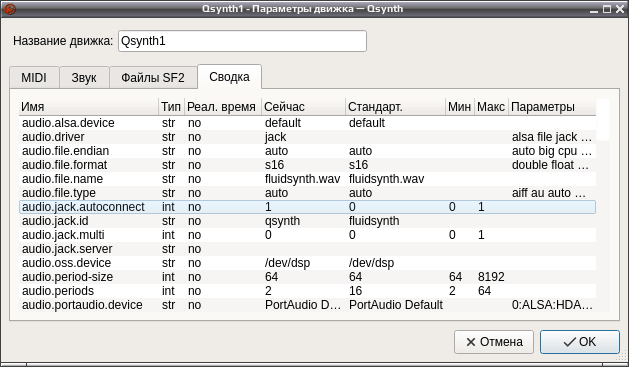Image resolution: width=629 pixels, height=367 pixels.
Task: Click the Мин column header
Action: (x=459, y=107)
